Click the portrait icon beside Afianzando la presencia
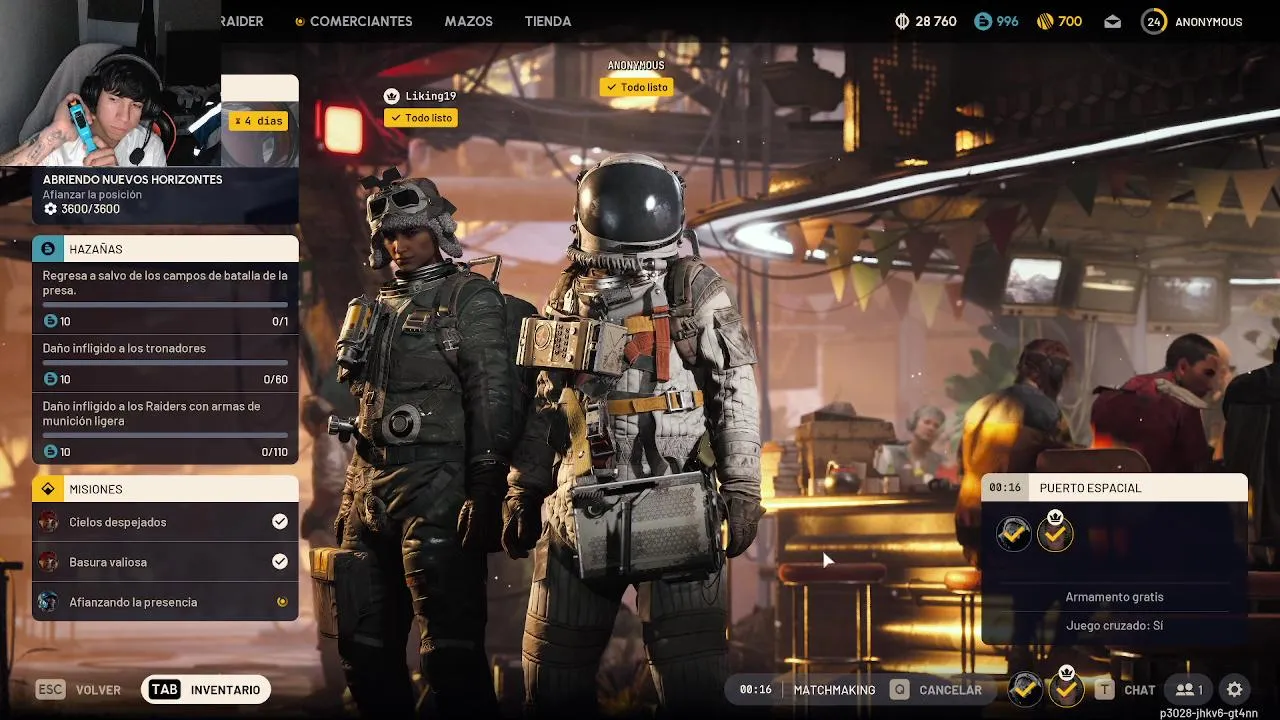1280x720 pixels. pos(48,602)
